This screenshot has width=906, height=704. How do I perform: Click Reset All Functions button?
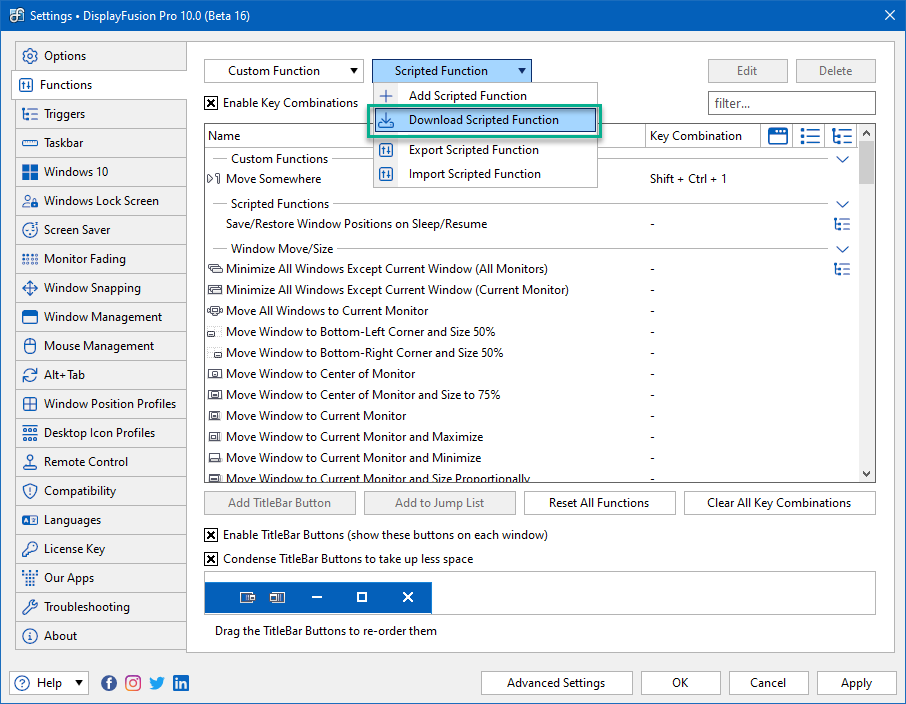click(x=599, y=503)
